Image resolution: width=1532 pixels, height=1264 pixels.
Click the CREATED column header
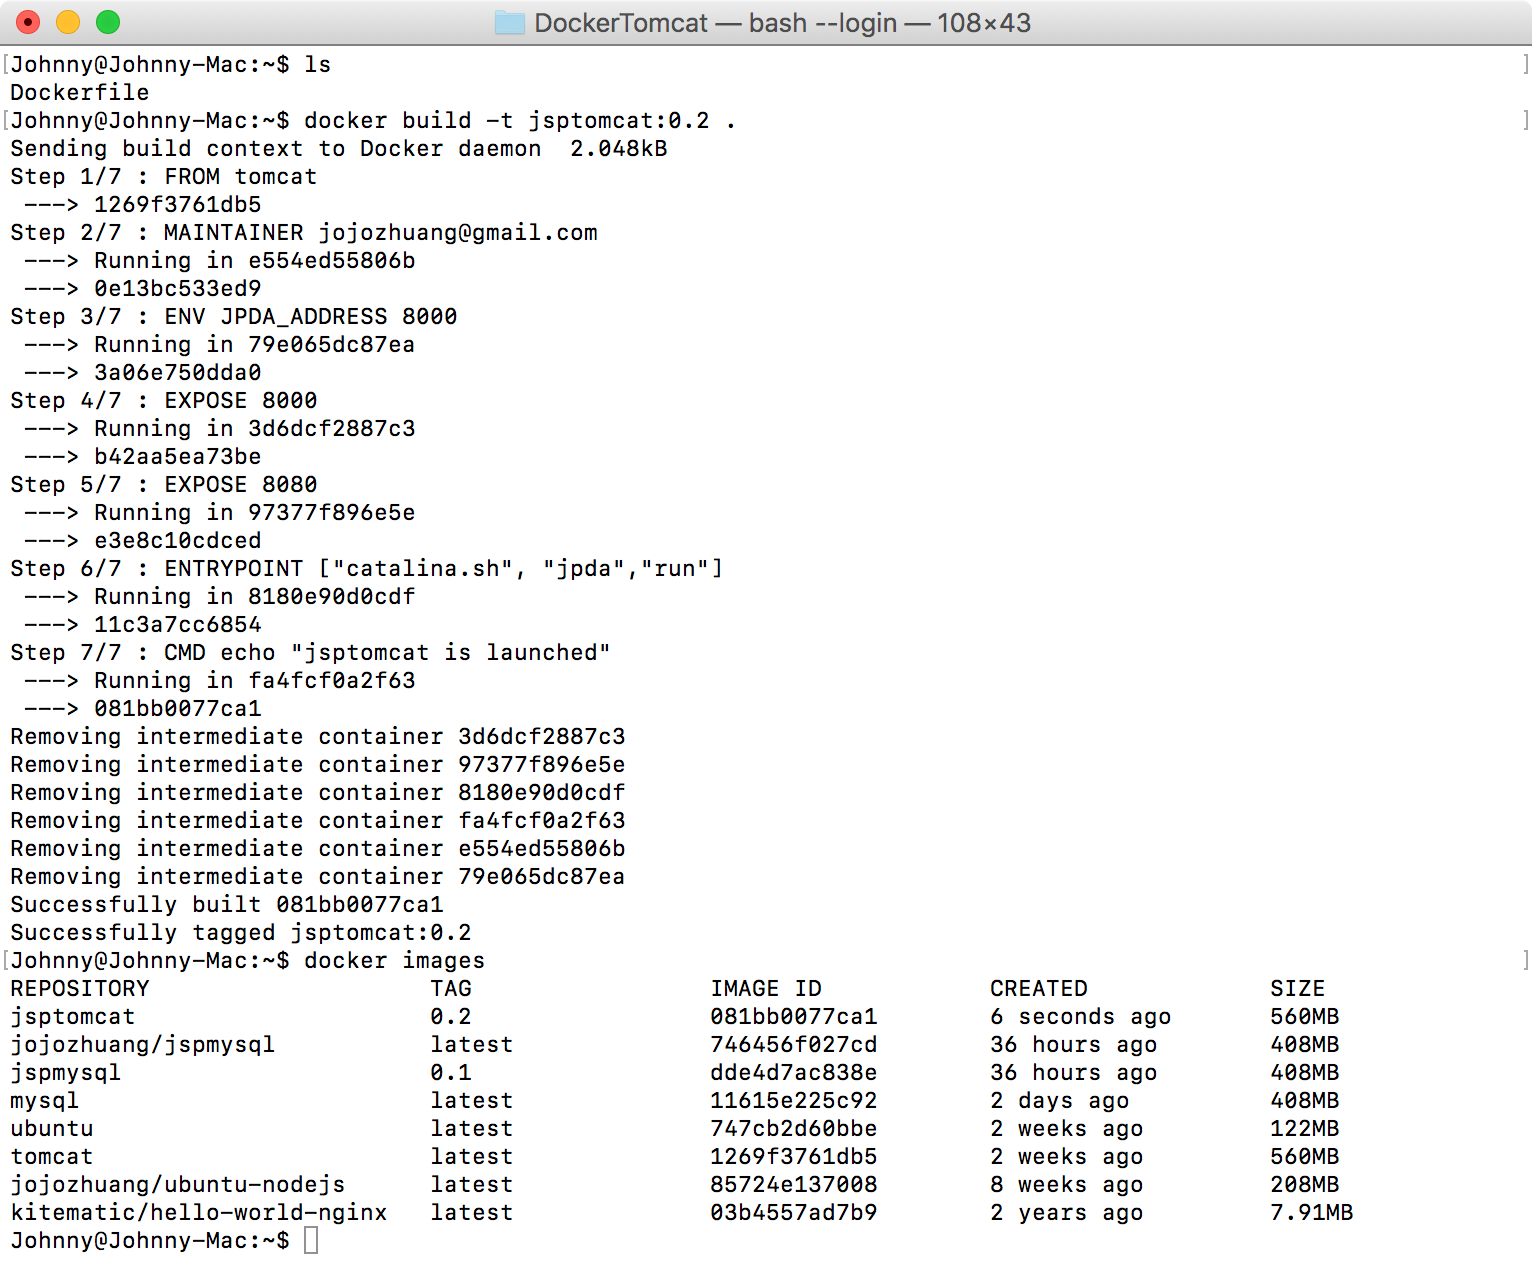click(x=1039, y=988)
